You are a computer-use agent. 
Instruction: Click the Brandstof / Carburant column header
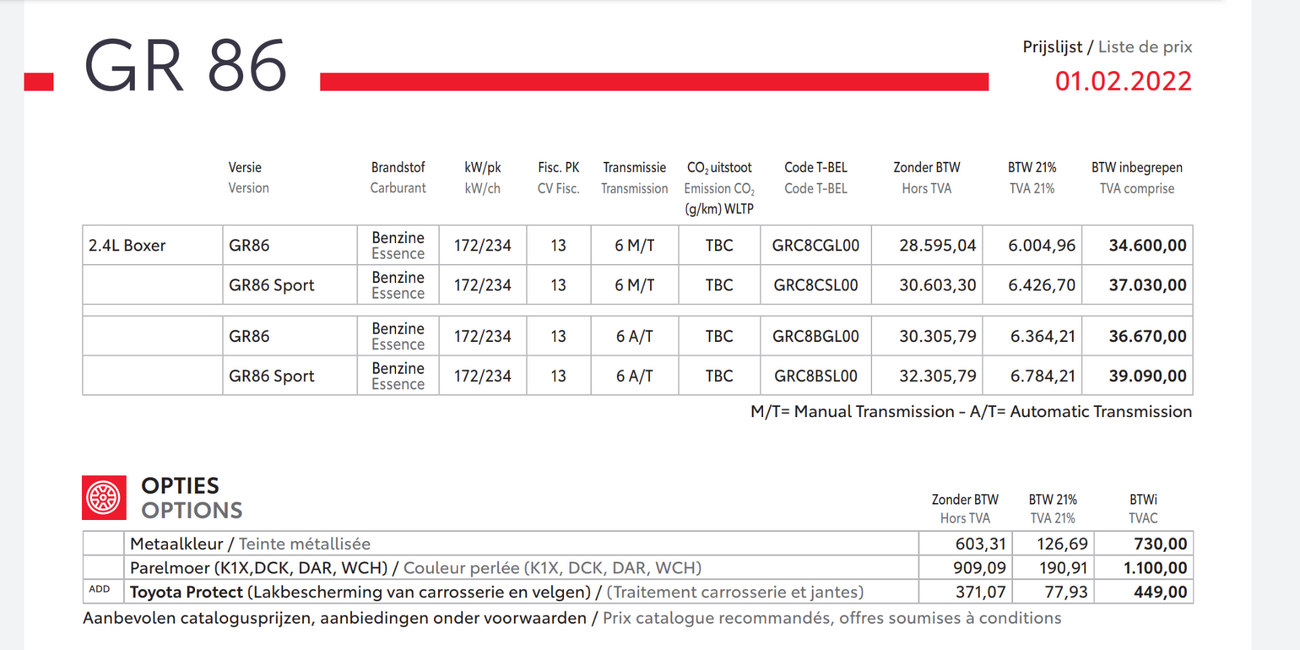[398, 178]
